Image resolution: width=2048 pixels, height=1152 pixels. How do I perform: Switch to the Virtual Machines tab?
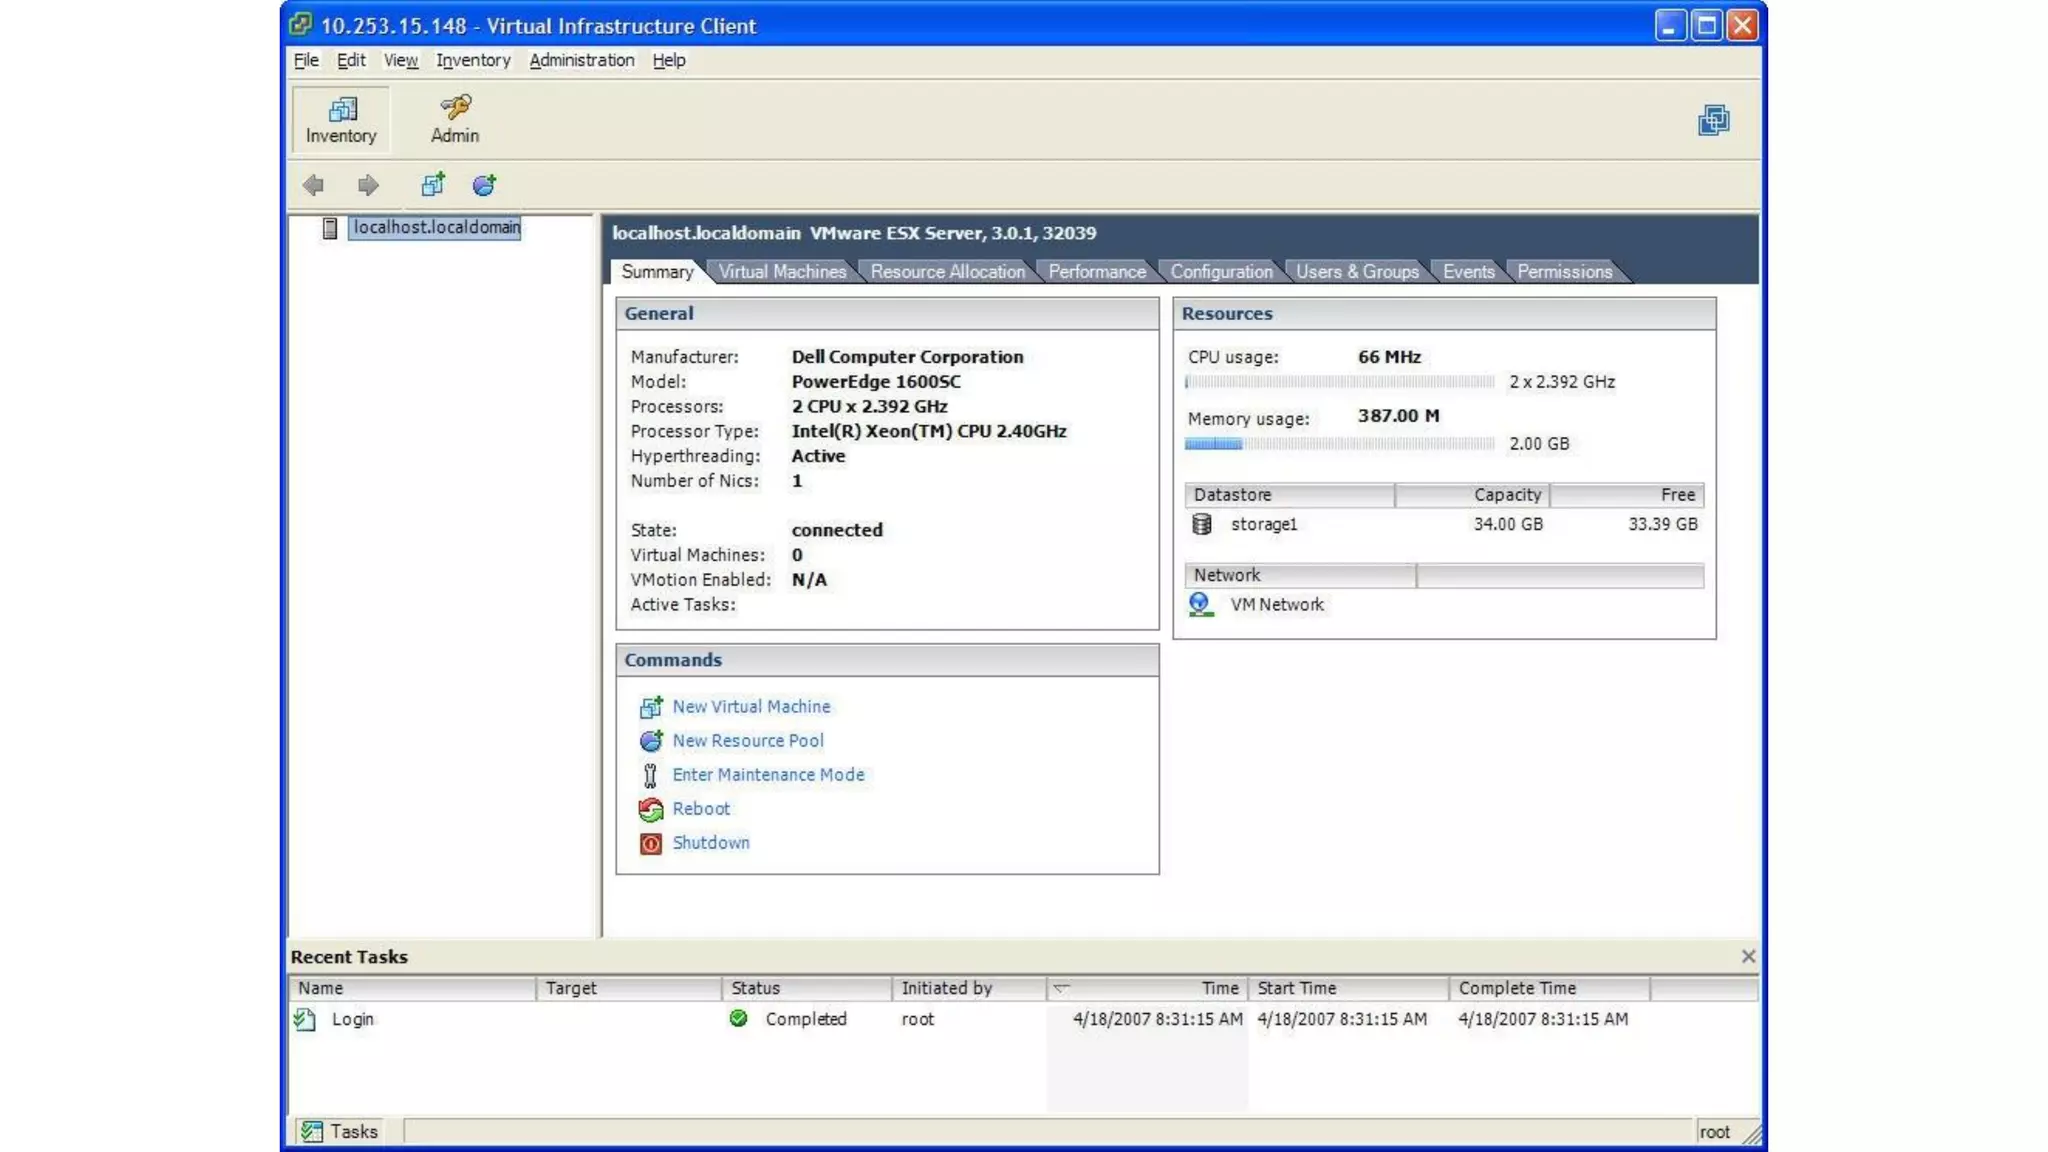(782, 272)
